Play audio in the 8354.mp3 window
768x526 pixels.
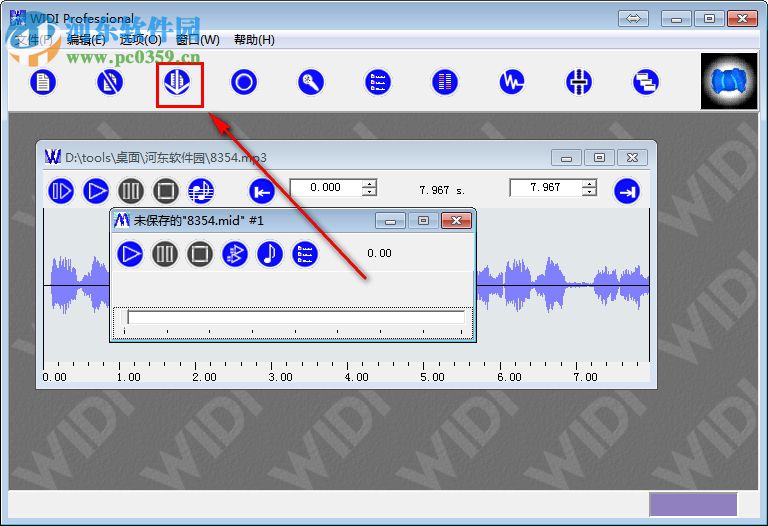point(96,191)
